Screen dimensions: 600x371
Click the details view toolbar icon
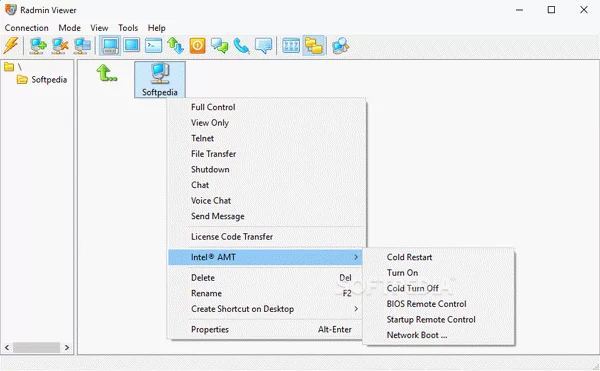pyautogui.click(x=291, y=46)
